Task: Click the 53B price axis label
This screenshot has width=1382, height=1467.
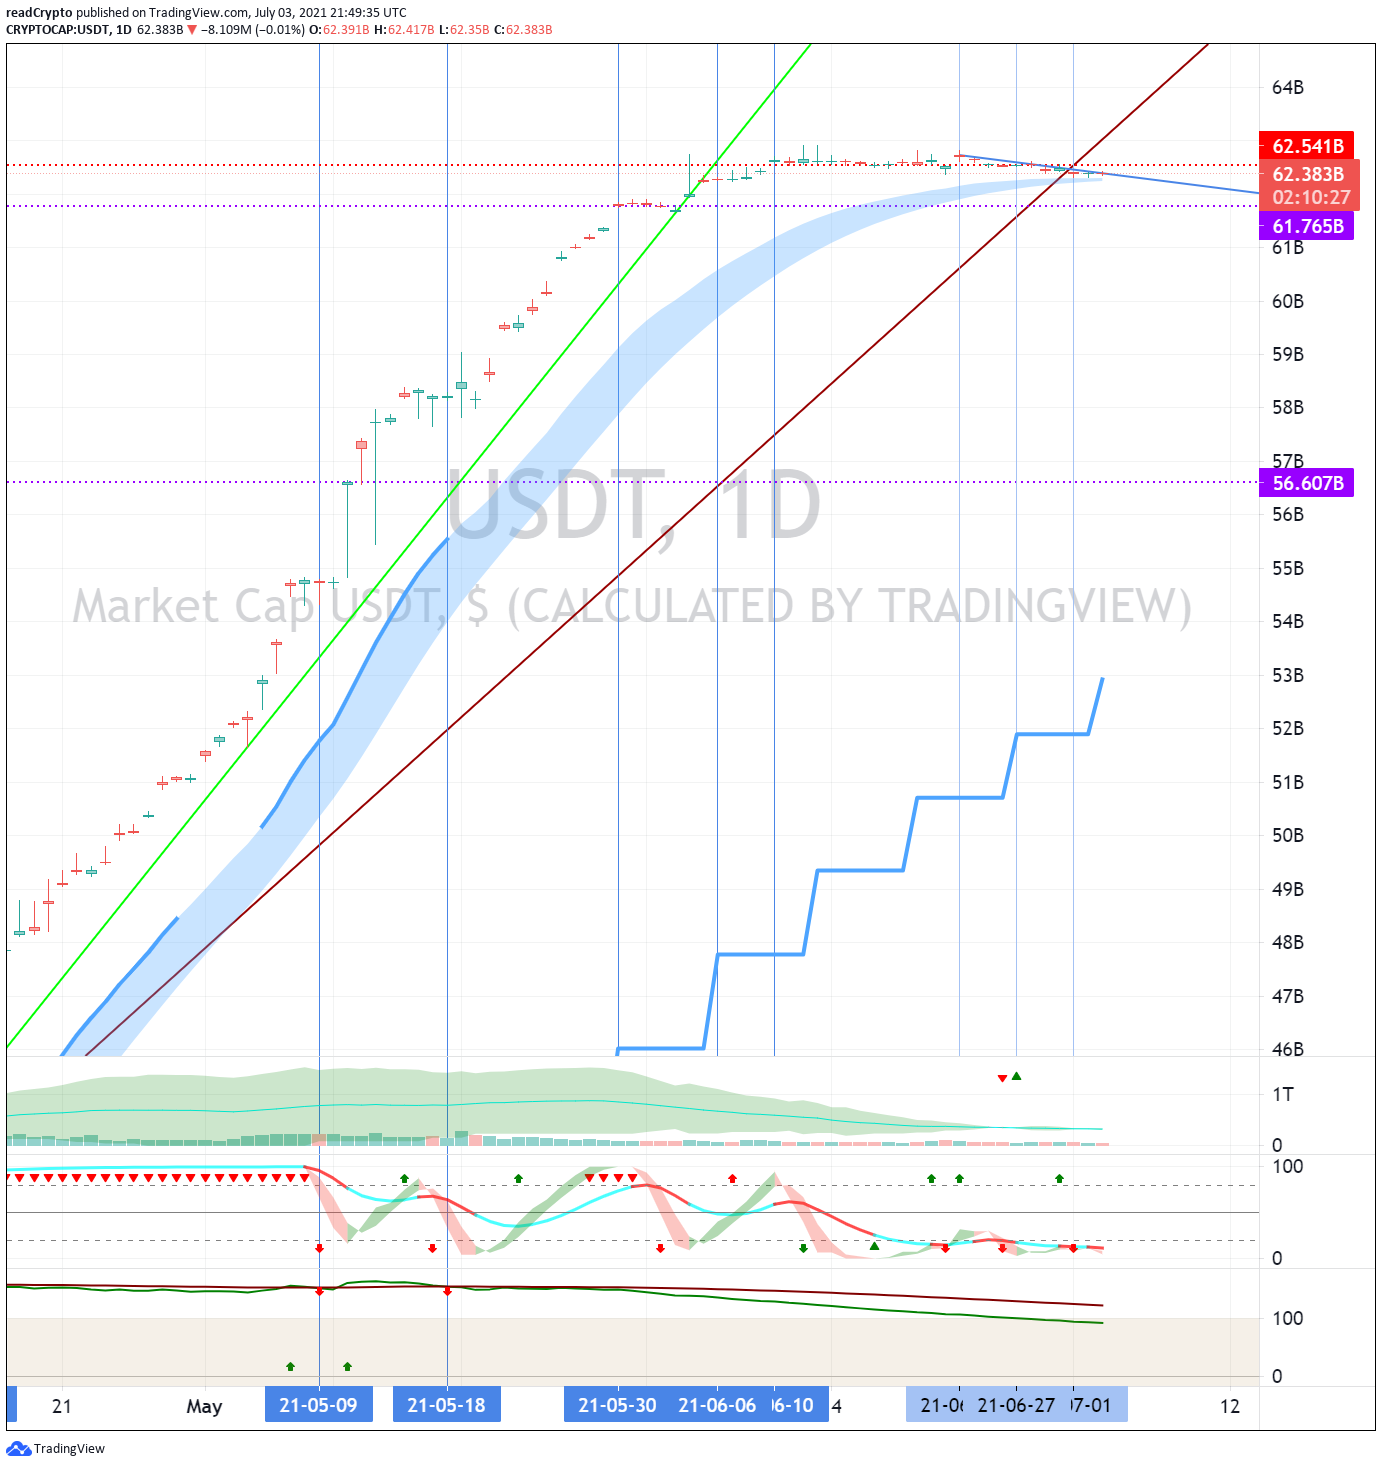Action: coord(1288,675)
